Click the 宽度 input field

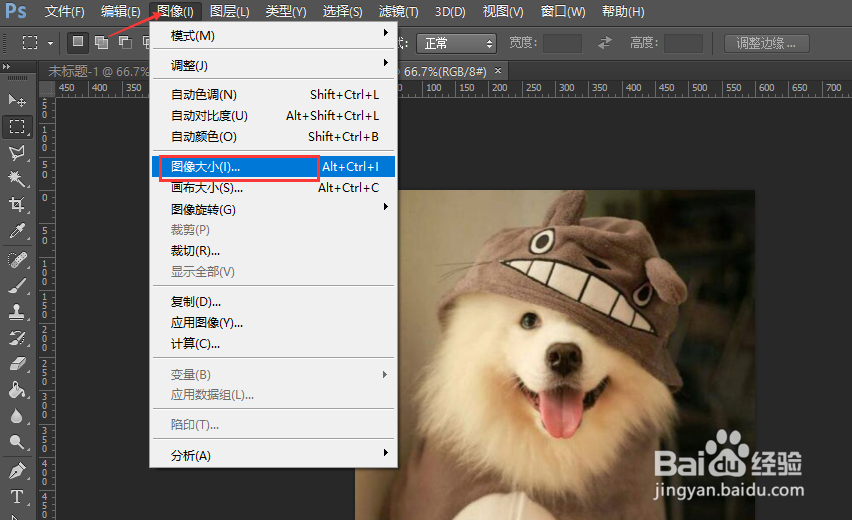pyautogui.click(x=562, y=43)
